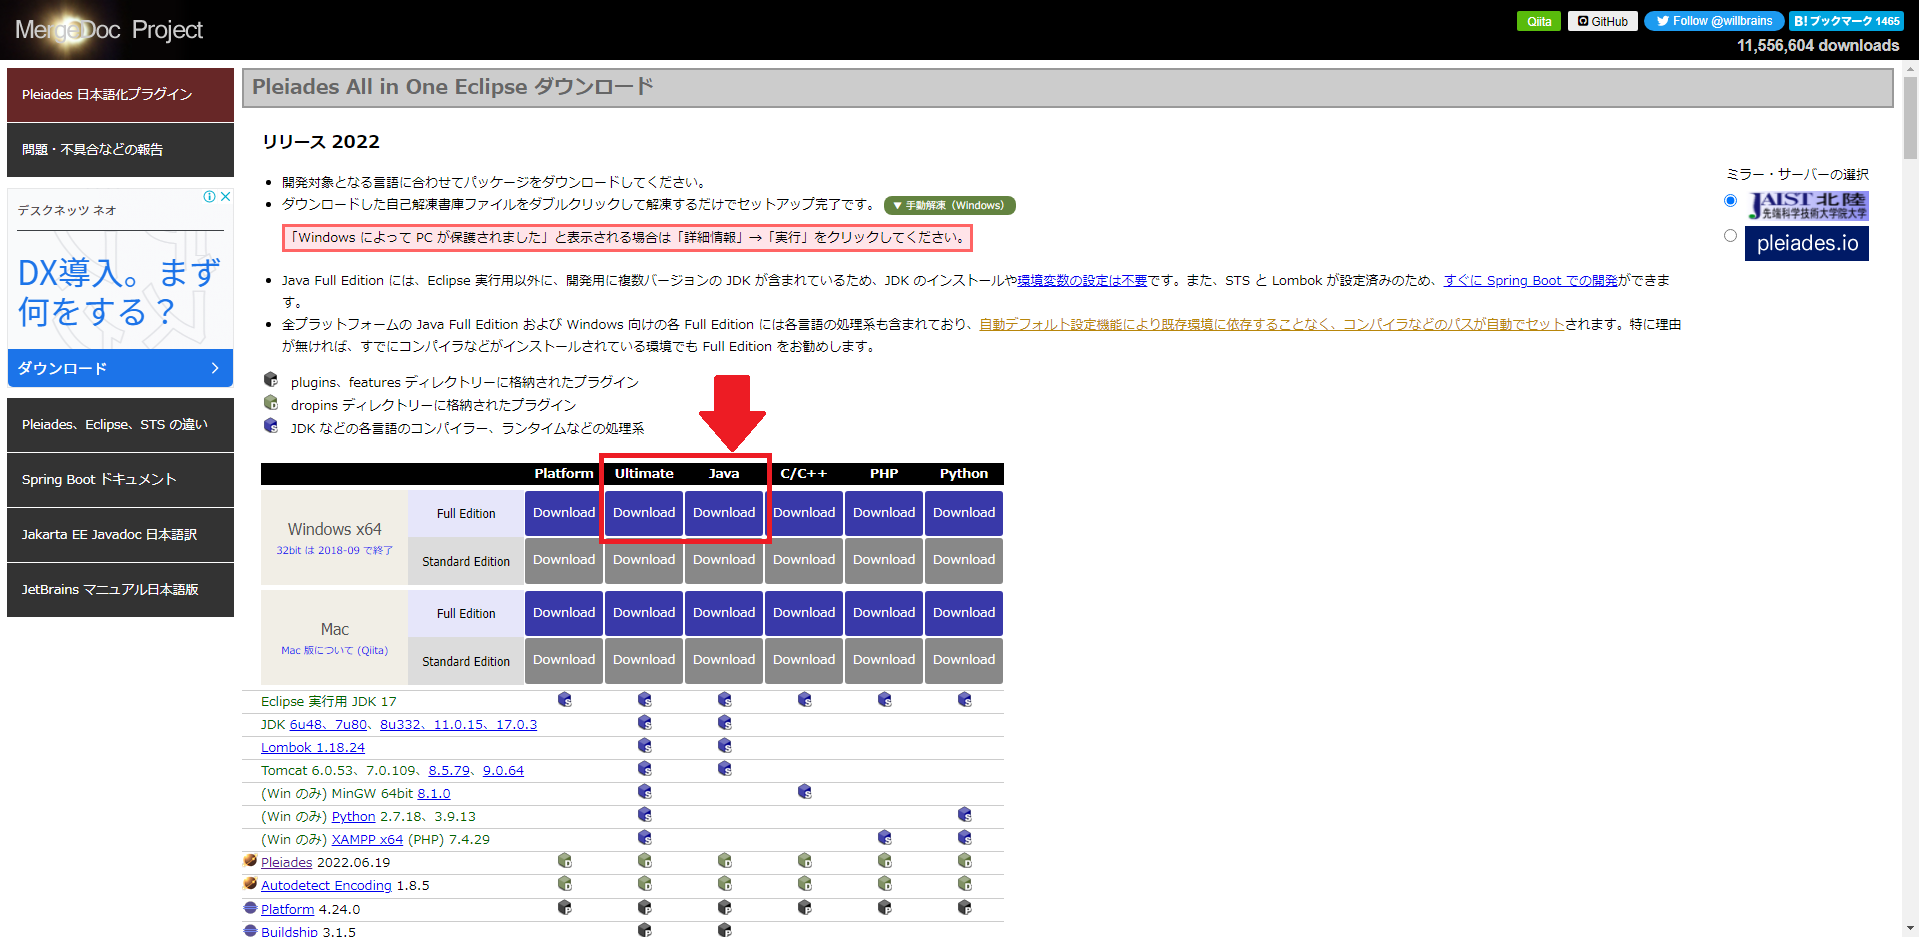Download Windows Full Edition Python

tap(964, 513)
